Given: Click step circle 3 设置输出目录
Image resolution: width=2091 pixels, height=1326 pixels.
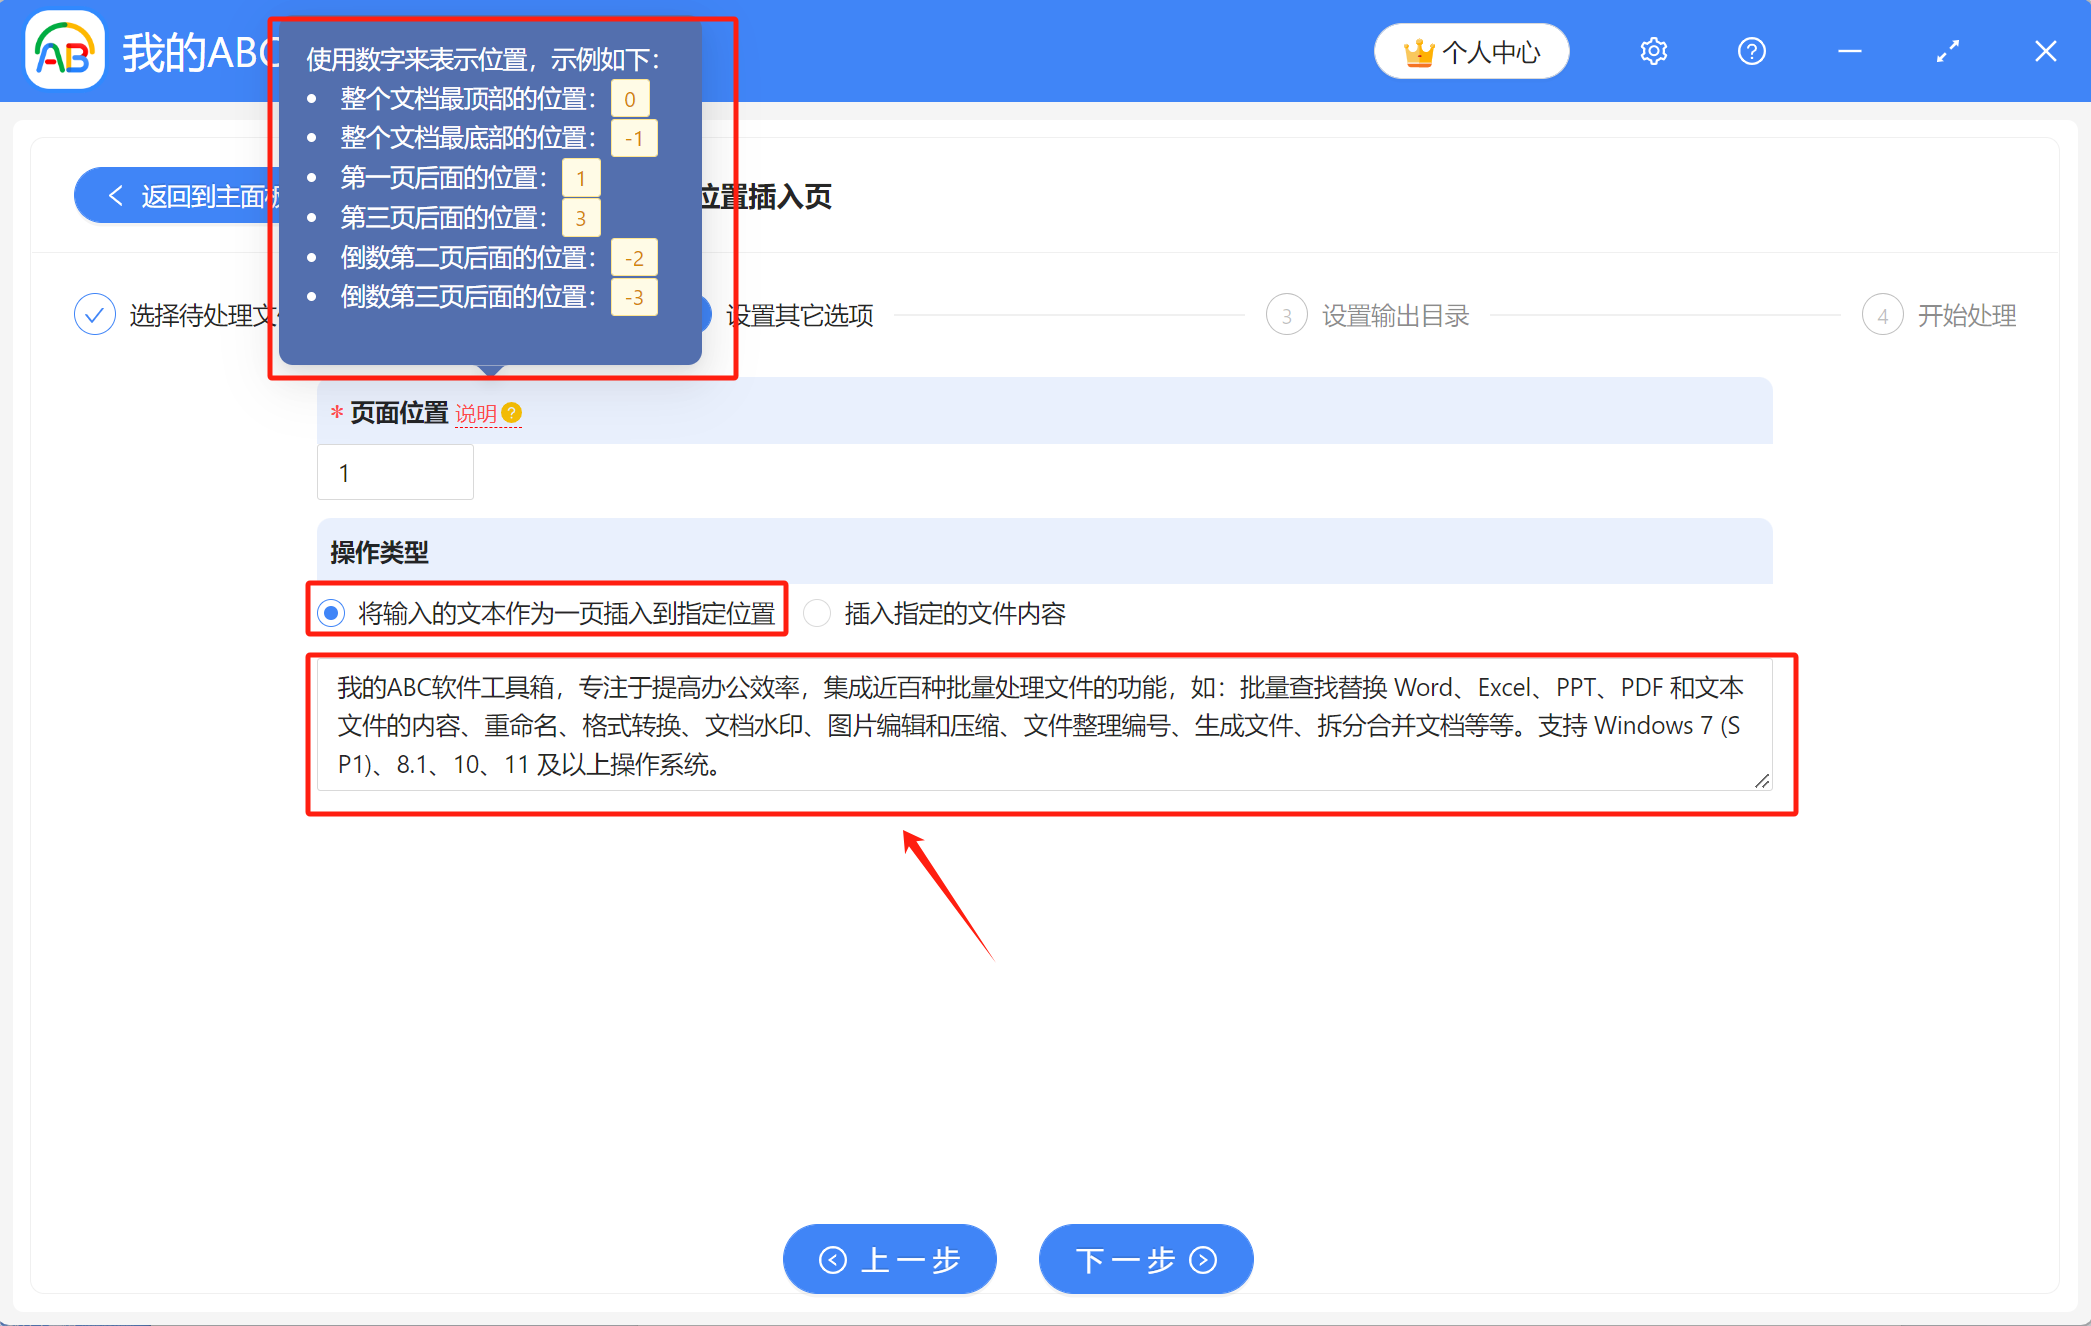Looking at the screenshot, I should pyautogui.click(x=1286, y=314).
